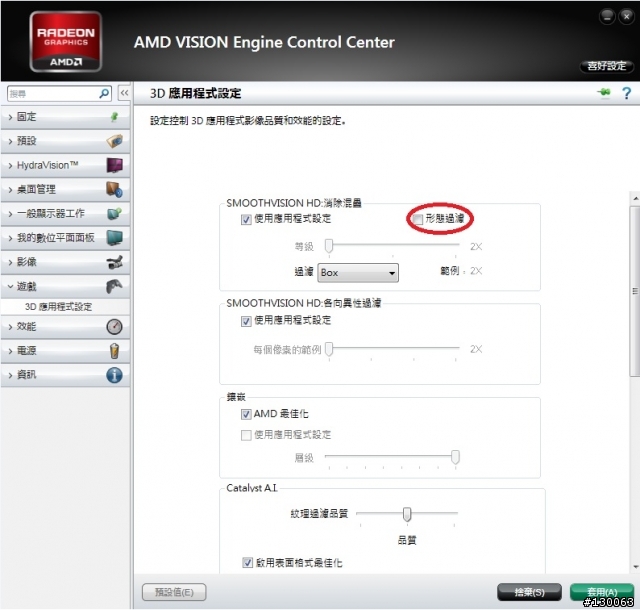Click the 捨棄(S) discard button

click(x=529, y=592)
